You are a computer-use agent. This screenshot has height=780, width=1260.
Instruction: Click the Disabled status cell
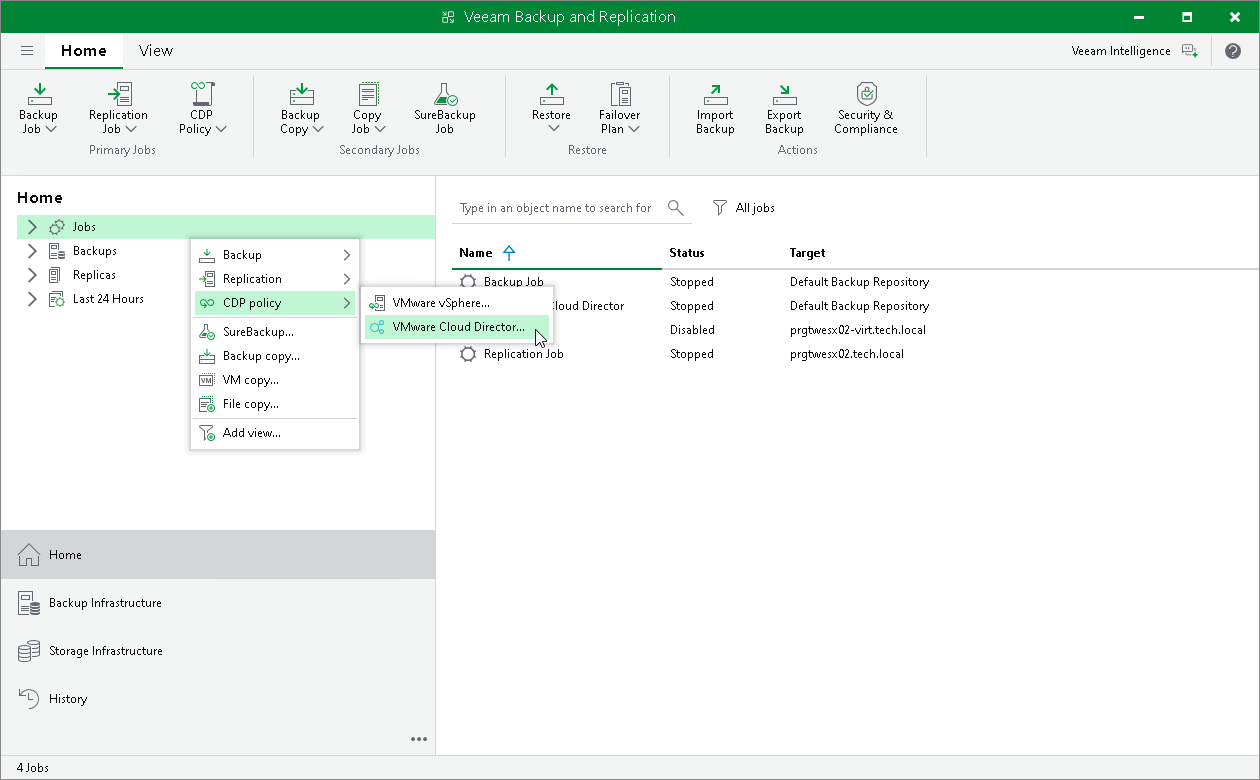(x=692, y=330)
